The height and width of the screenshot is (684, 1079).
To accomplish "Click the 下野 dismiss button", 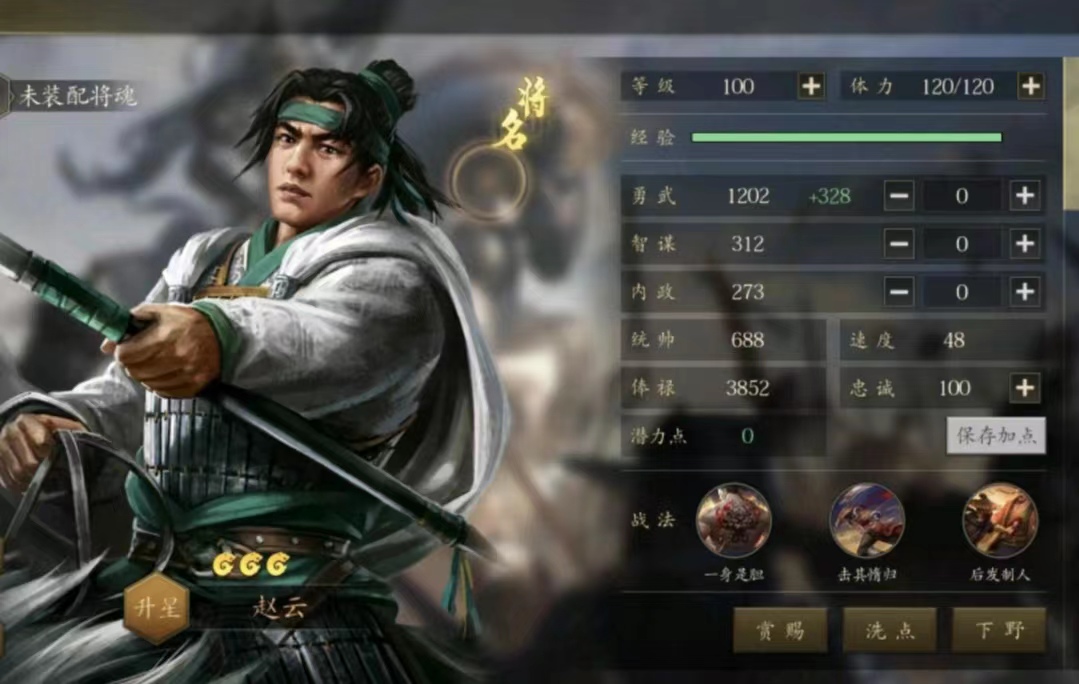I will click(999, 630).
